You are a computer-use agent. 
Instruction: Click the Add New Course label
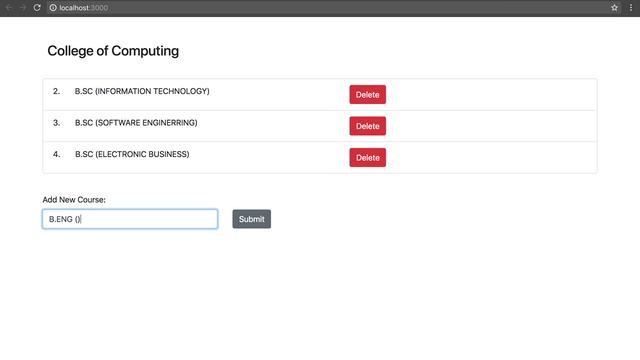[x=74, y=200]
